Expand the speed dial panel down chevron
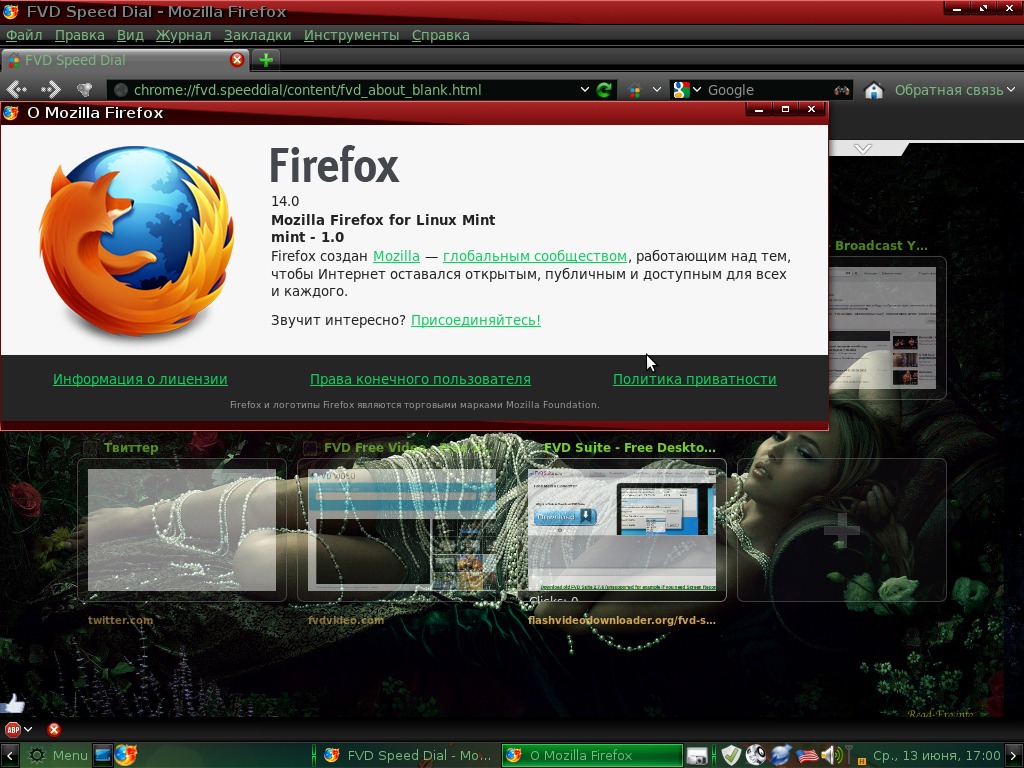Screen dimensions: 1024x768 (863, 150)
